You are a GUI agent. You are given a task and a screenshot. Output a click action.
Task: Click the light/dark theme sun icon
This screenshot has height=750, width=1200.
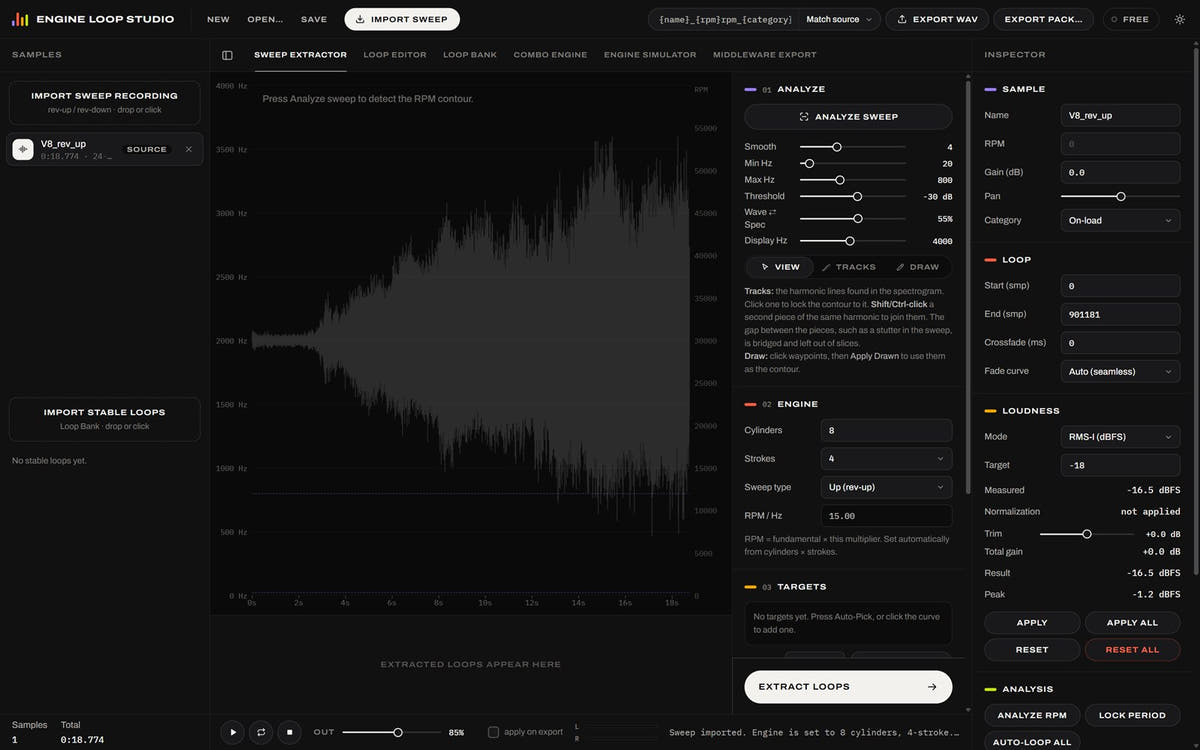click(x=1178, y=19)
